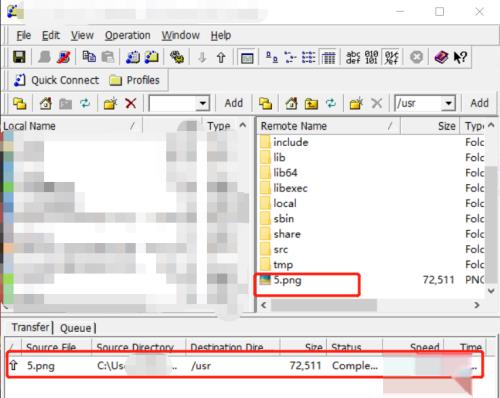This screenshot has width=500, height=398.
Task: Expand the /usr remote path dropdown
Action: [x=449, y=104]
